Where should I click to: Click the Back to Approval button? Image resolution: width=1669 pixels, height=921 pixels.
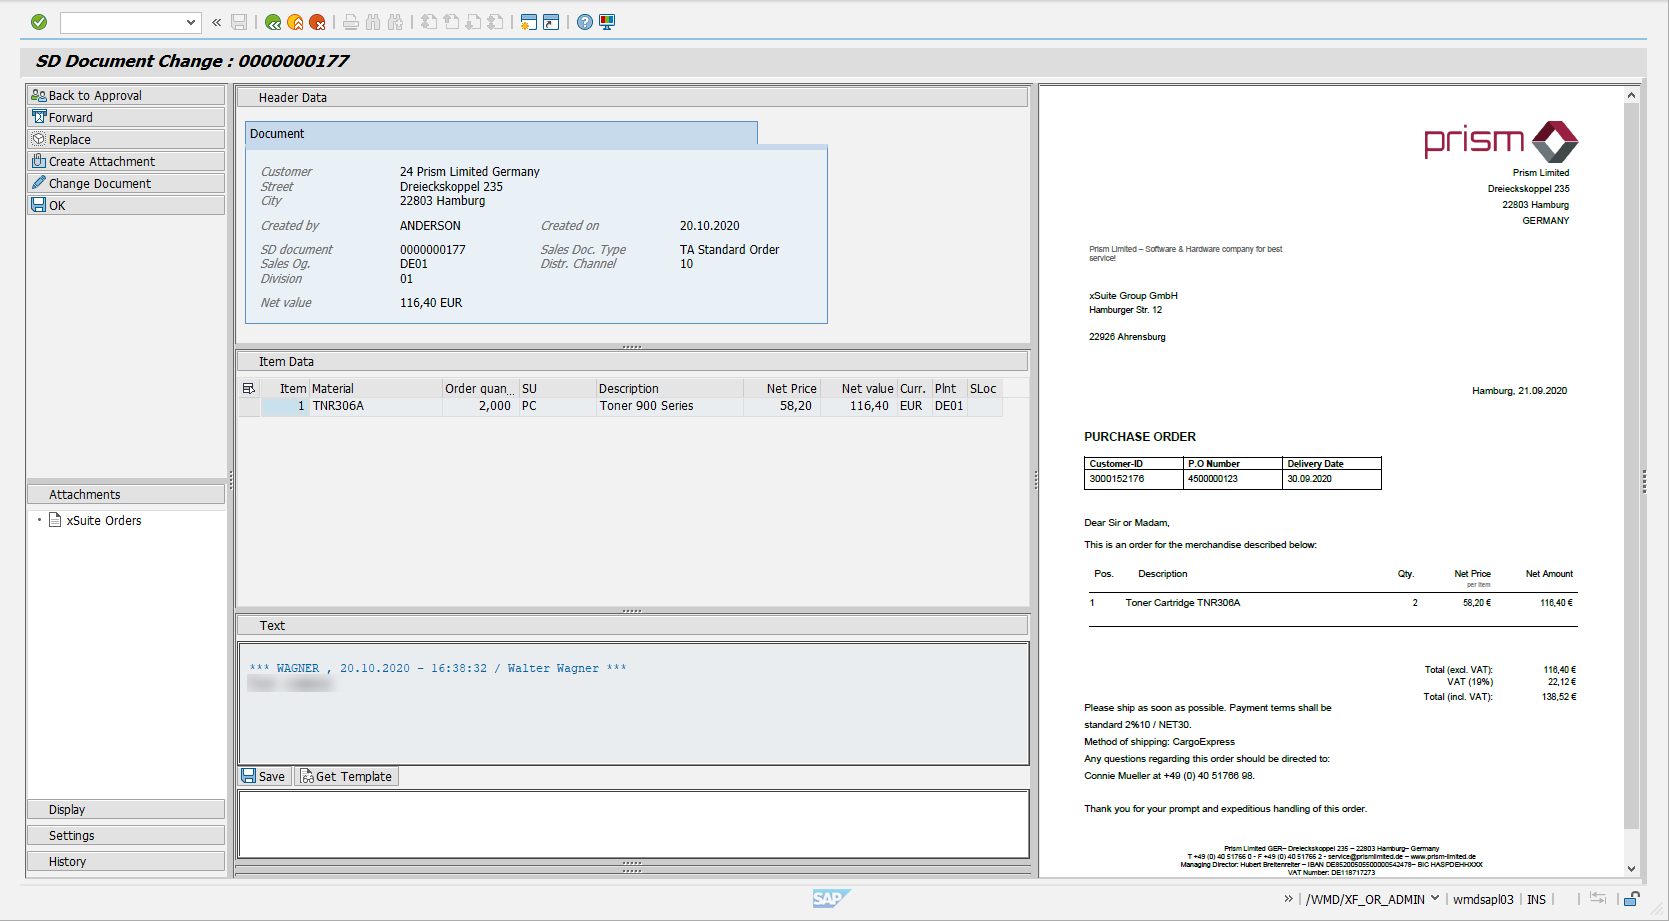click(x=126, y=95)
